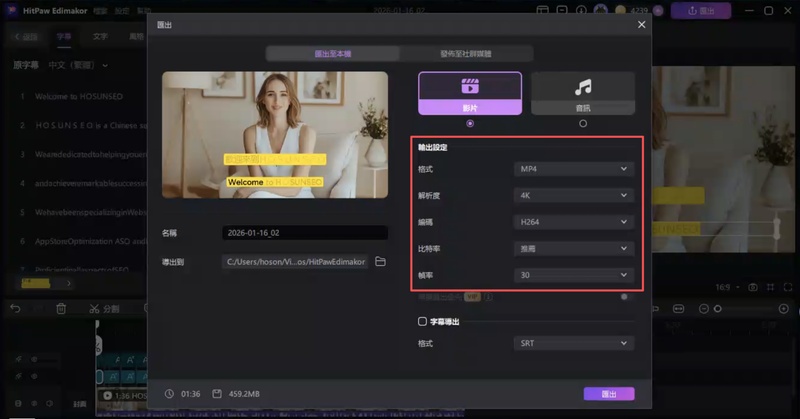The width and height of the screenshot is (800, 419).
Task: Open the 格式 MP4 dropdown
Action: coord(573,169)
